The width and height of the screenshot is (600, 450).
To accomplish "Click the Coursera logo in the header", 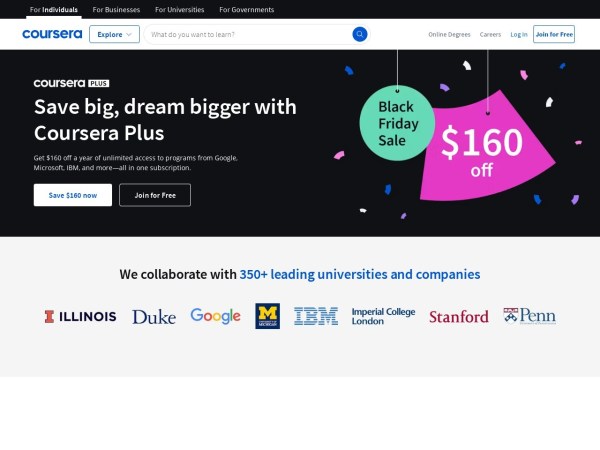I will point(52,34).
